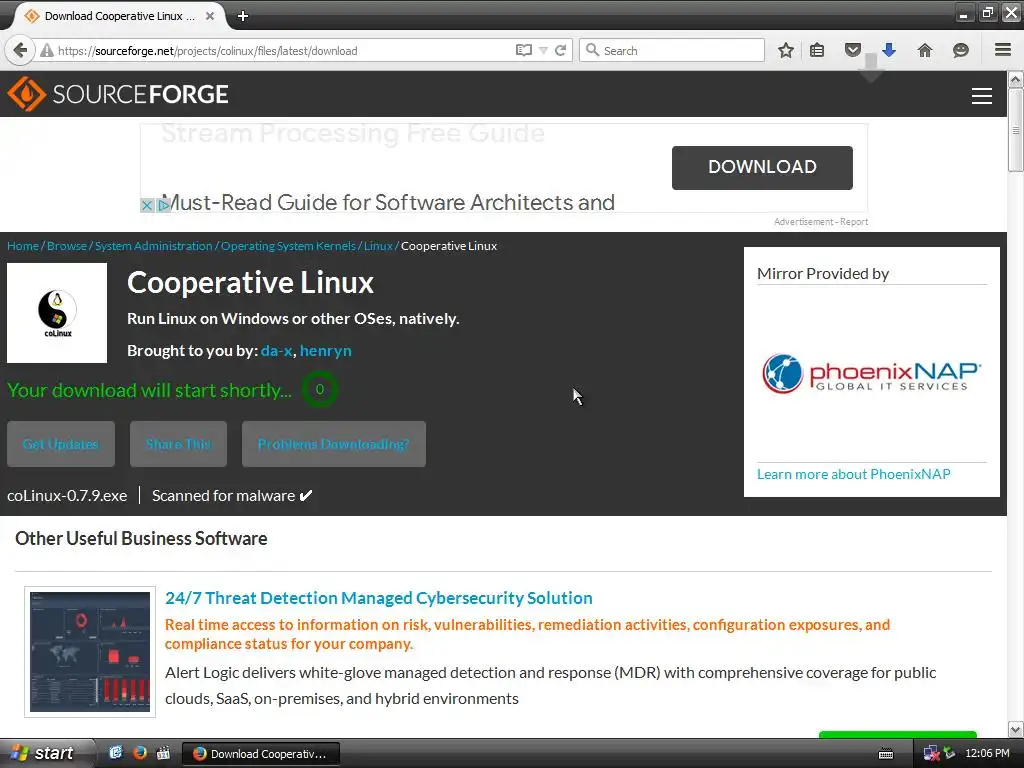Open henryn author profile link
Screen dimensions: 1024x768
point(325,351)
